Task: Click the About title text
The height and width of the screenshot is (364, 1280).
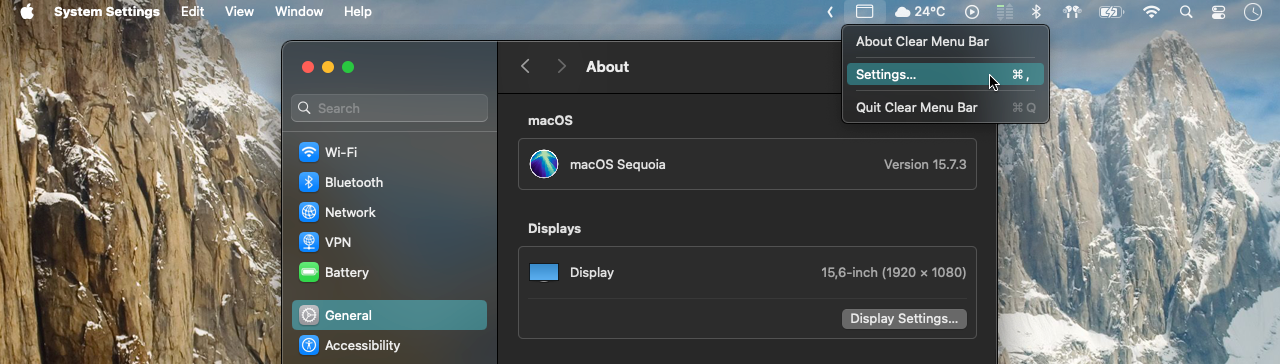Action: click(x=607, y=67)
